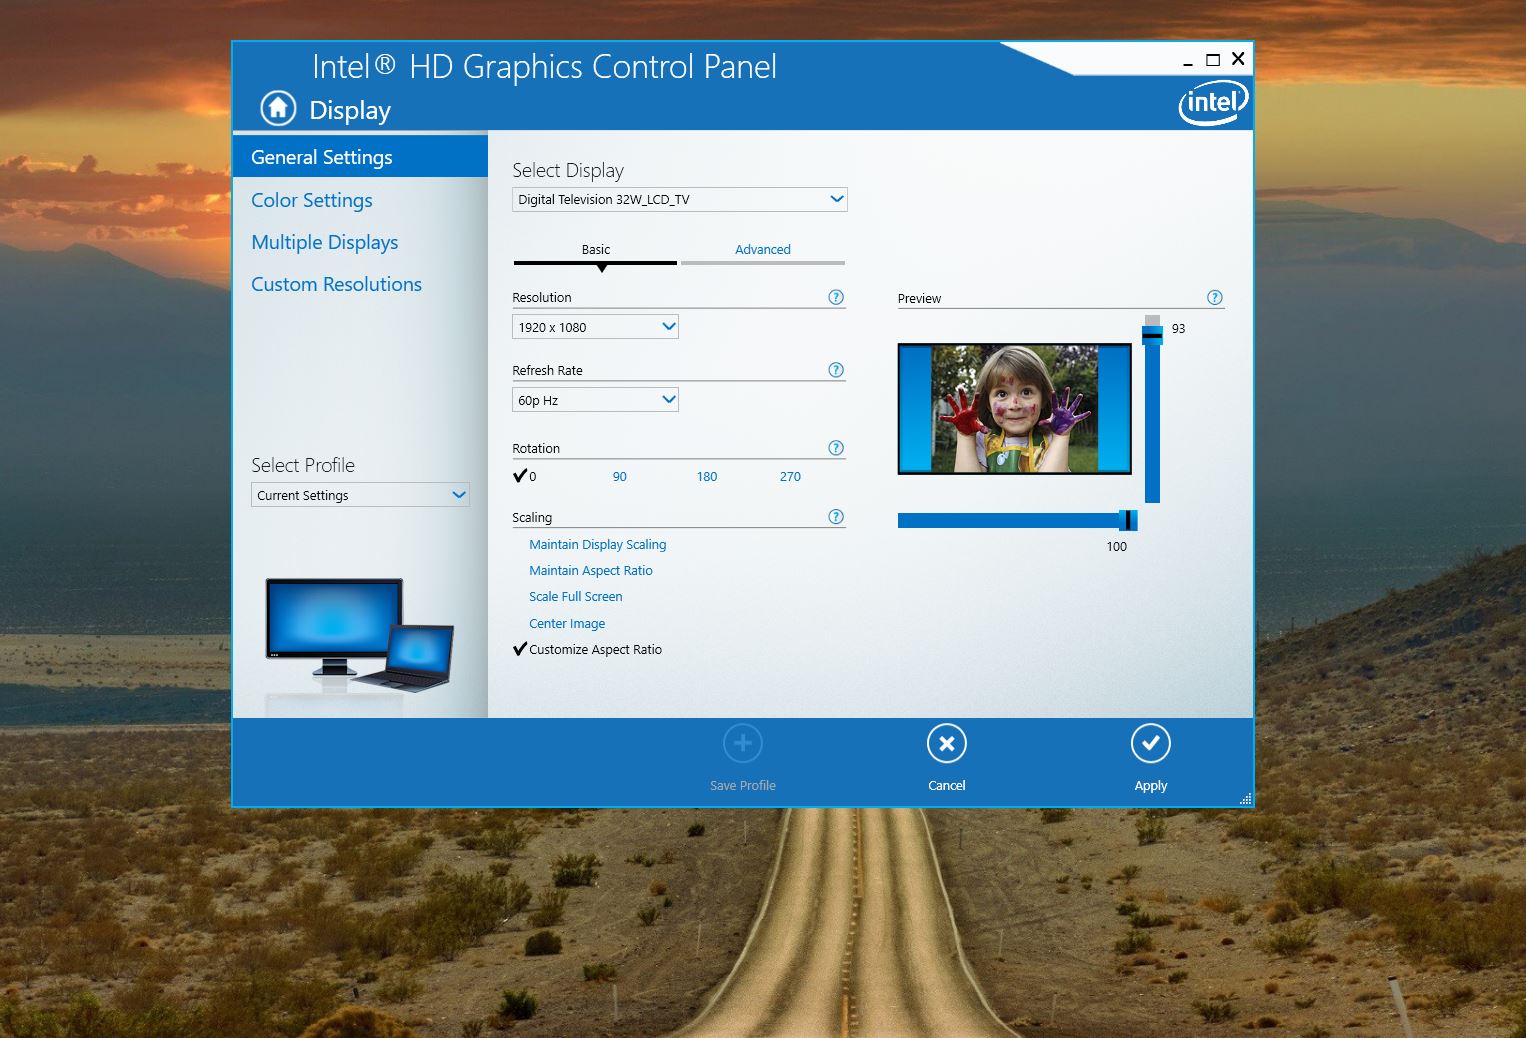The image size is (1526, 1038).
Task: Click the Rotation help icon
Action: tap(836, 447)
